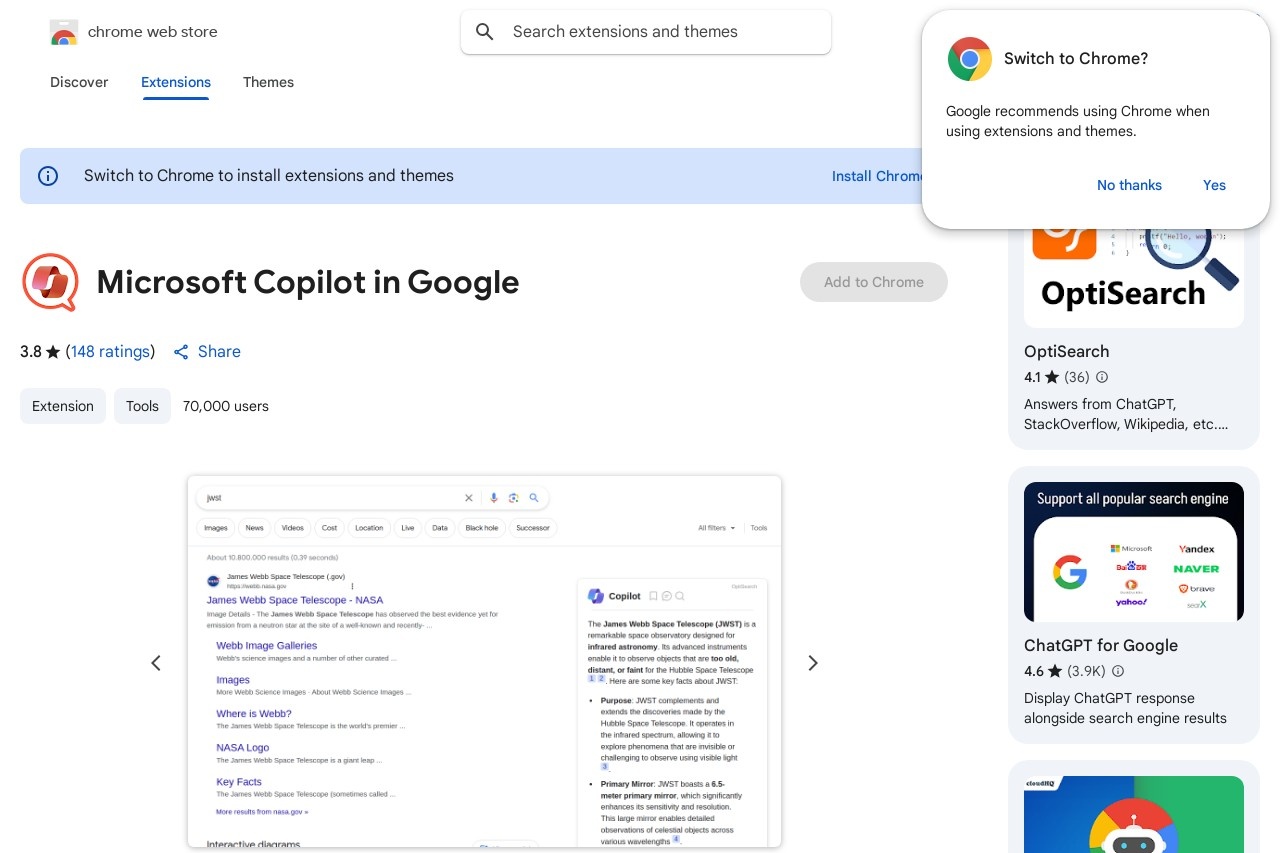
Task: Open the Discover tab
Action: [x=79, y=82]
